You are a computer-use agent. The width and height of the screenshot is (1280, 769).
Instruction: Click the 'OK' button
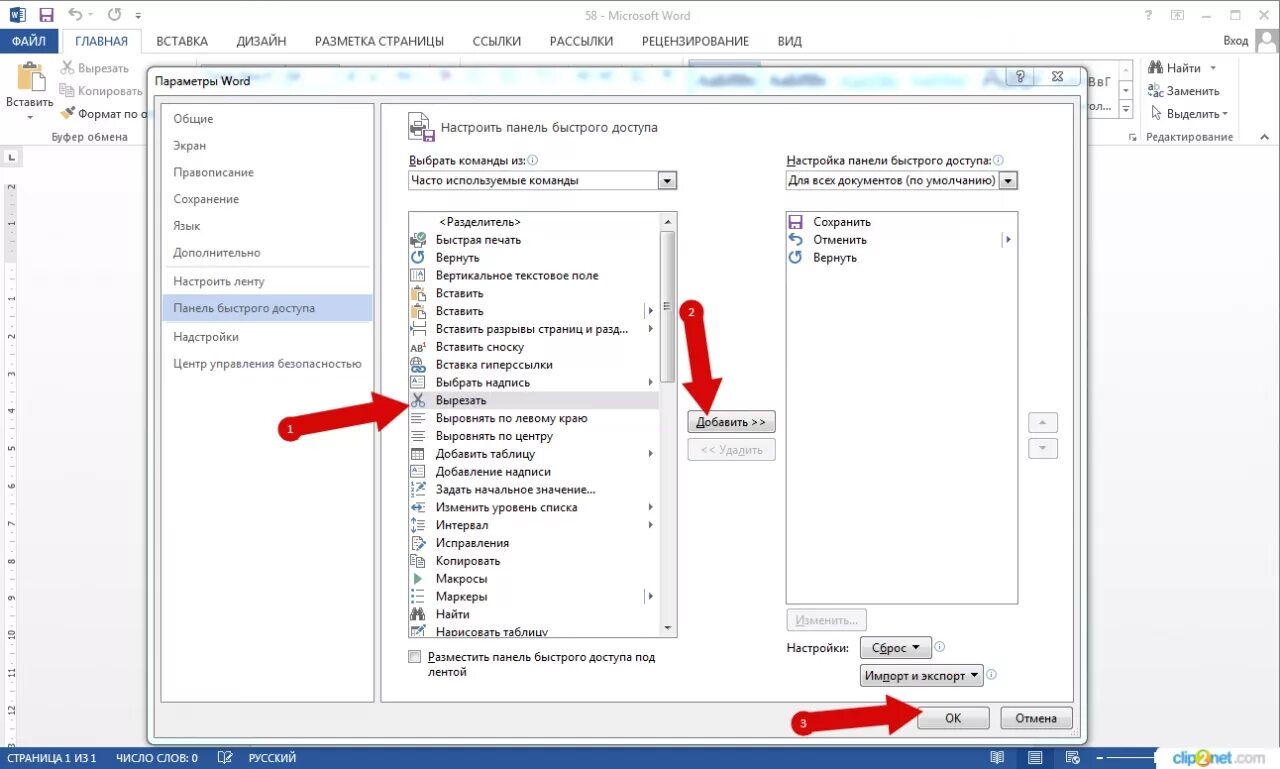click(x=953, y=718)
